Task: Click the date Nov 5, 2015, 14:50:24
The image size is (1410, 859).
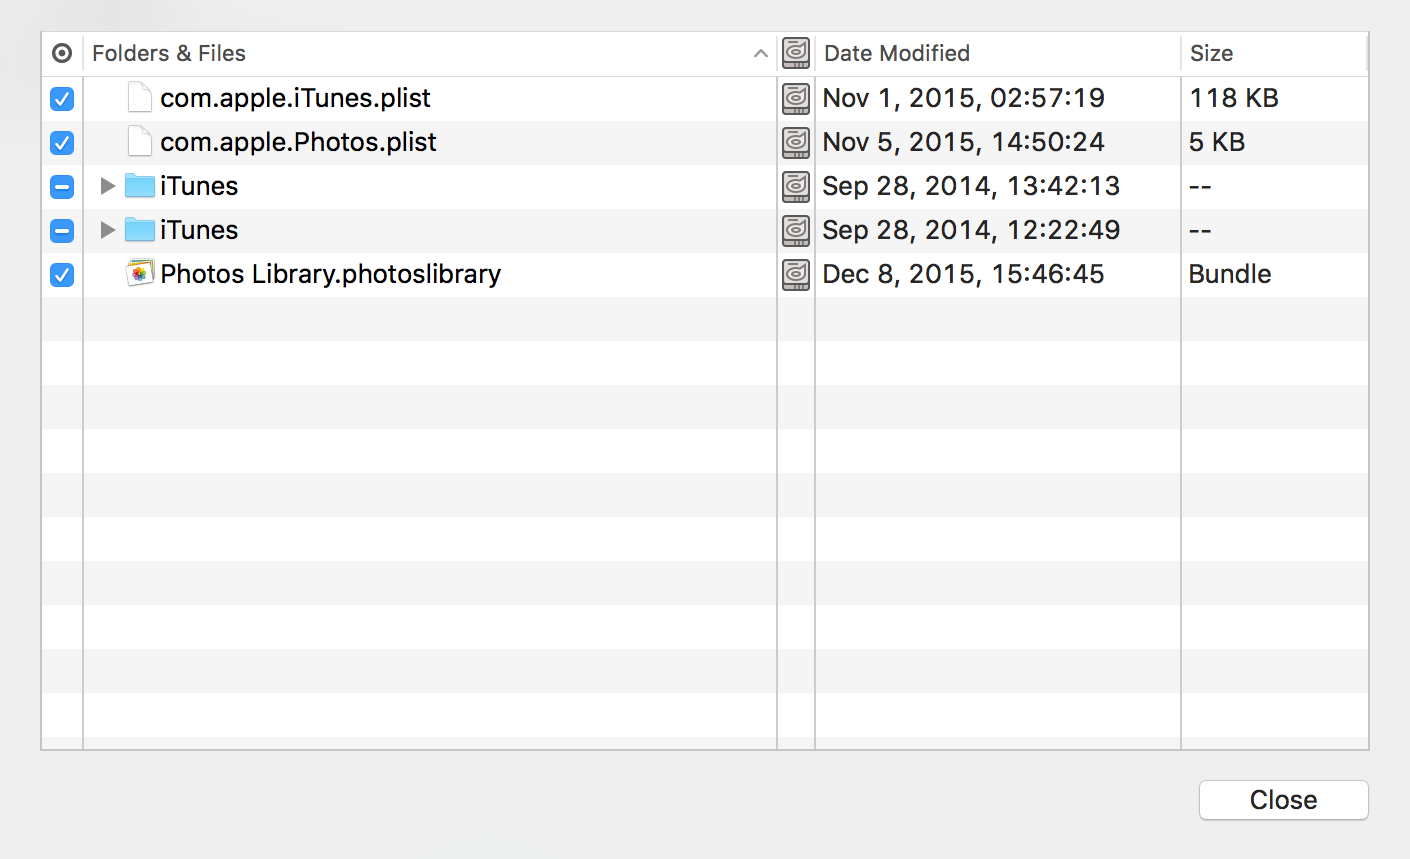Action: point(963,142)
